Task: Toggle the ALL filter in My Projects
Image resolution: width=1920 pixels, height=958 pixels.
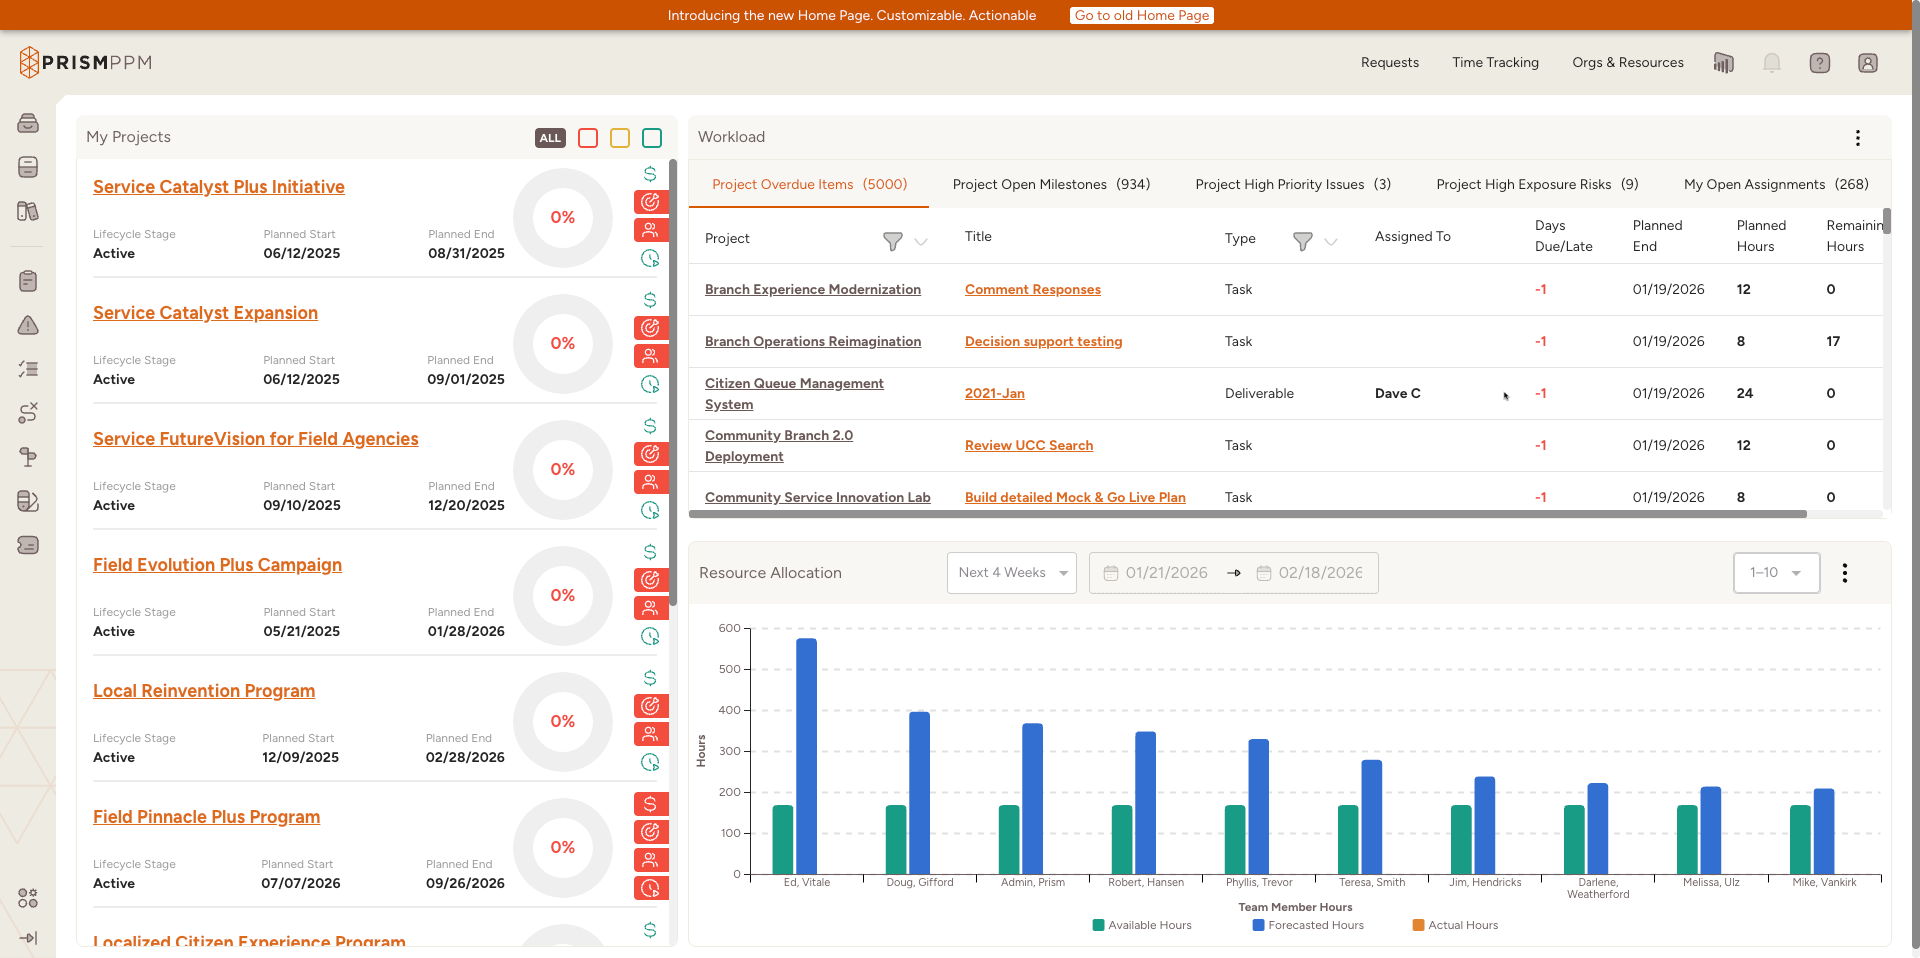Action: click(x=549, y=138)
